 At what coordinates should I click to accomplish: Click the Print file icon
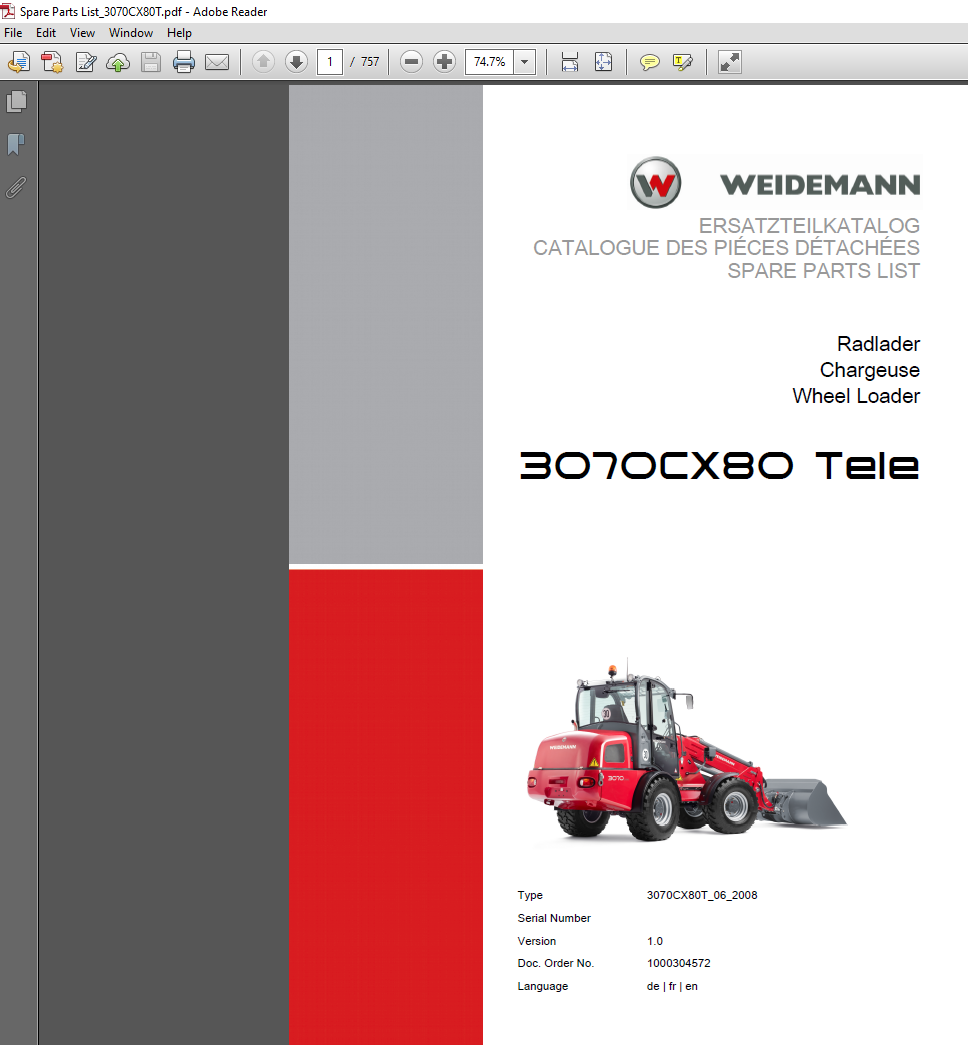pyautogui.click(x=183, y=62)
